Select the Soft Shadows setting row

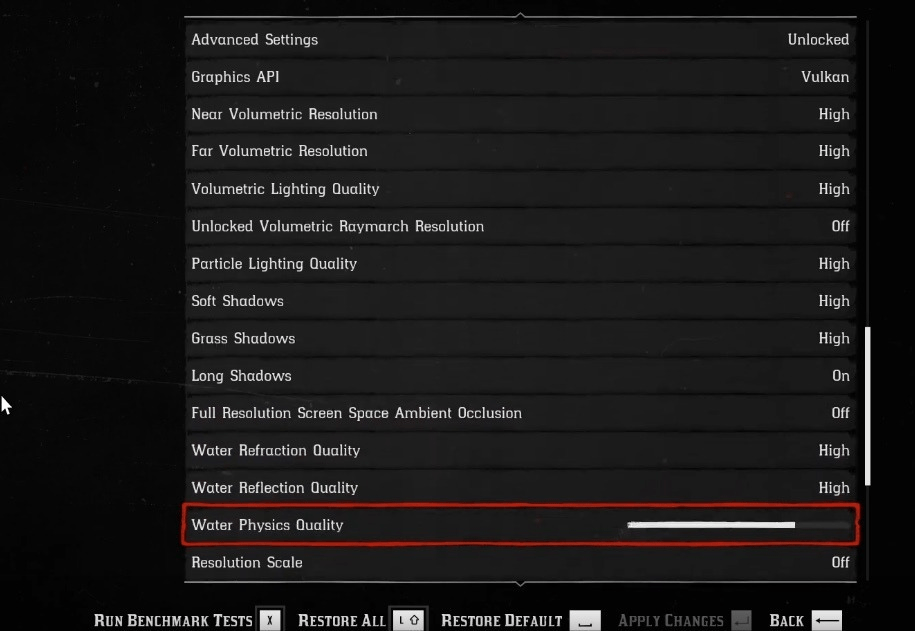coord(520,301)
